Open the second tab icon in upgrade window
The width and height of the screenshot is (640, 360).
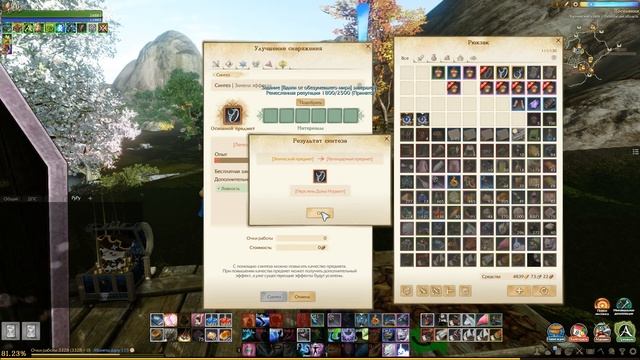point(229,64)
